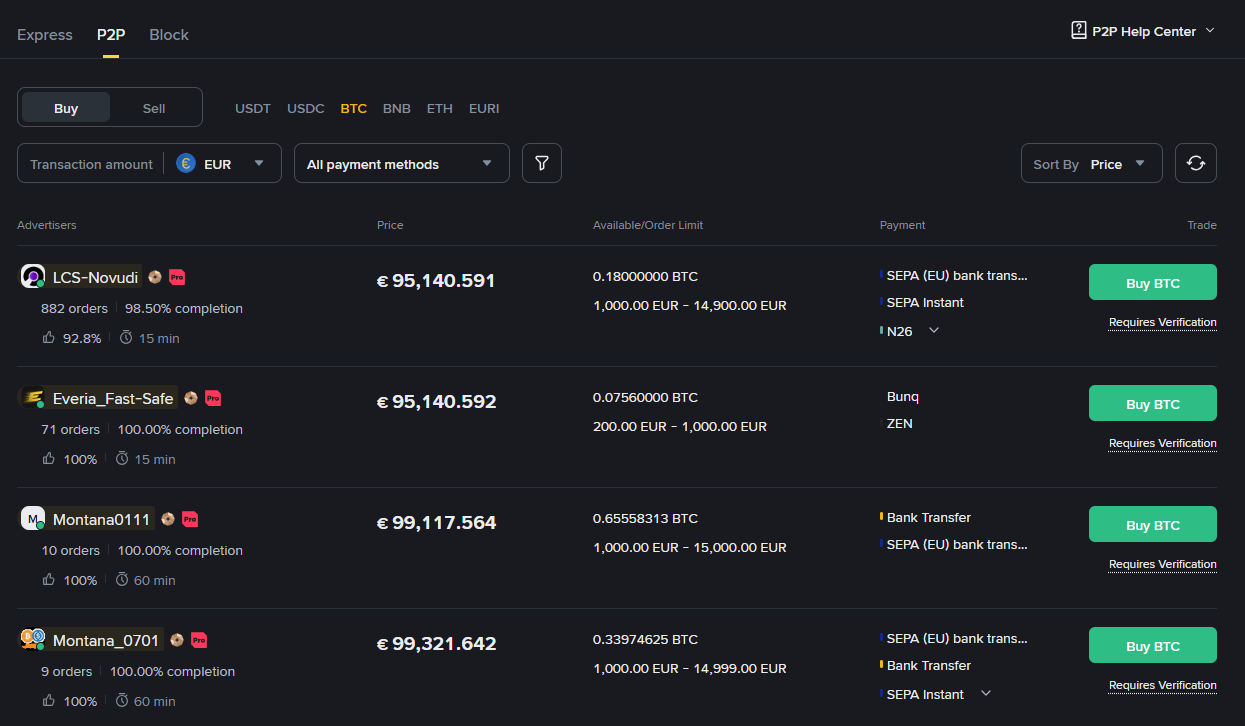Open the Sort By Price dropdown
Viewport: 1245px width, 726px height.
[1091, 164]
